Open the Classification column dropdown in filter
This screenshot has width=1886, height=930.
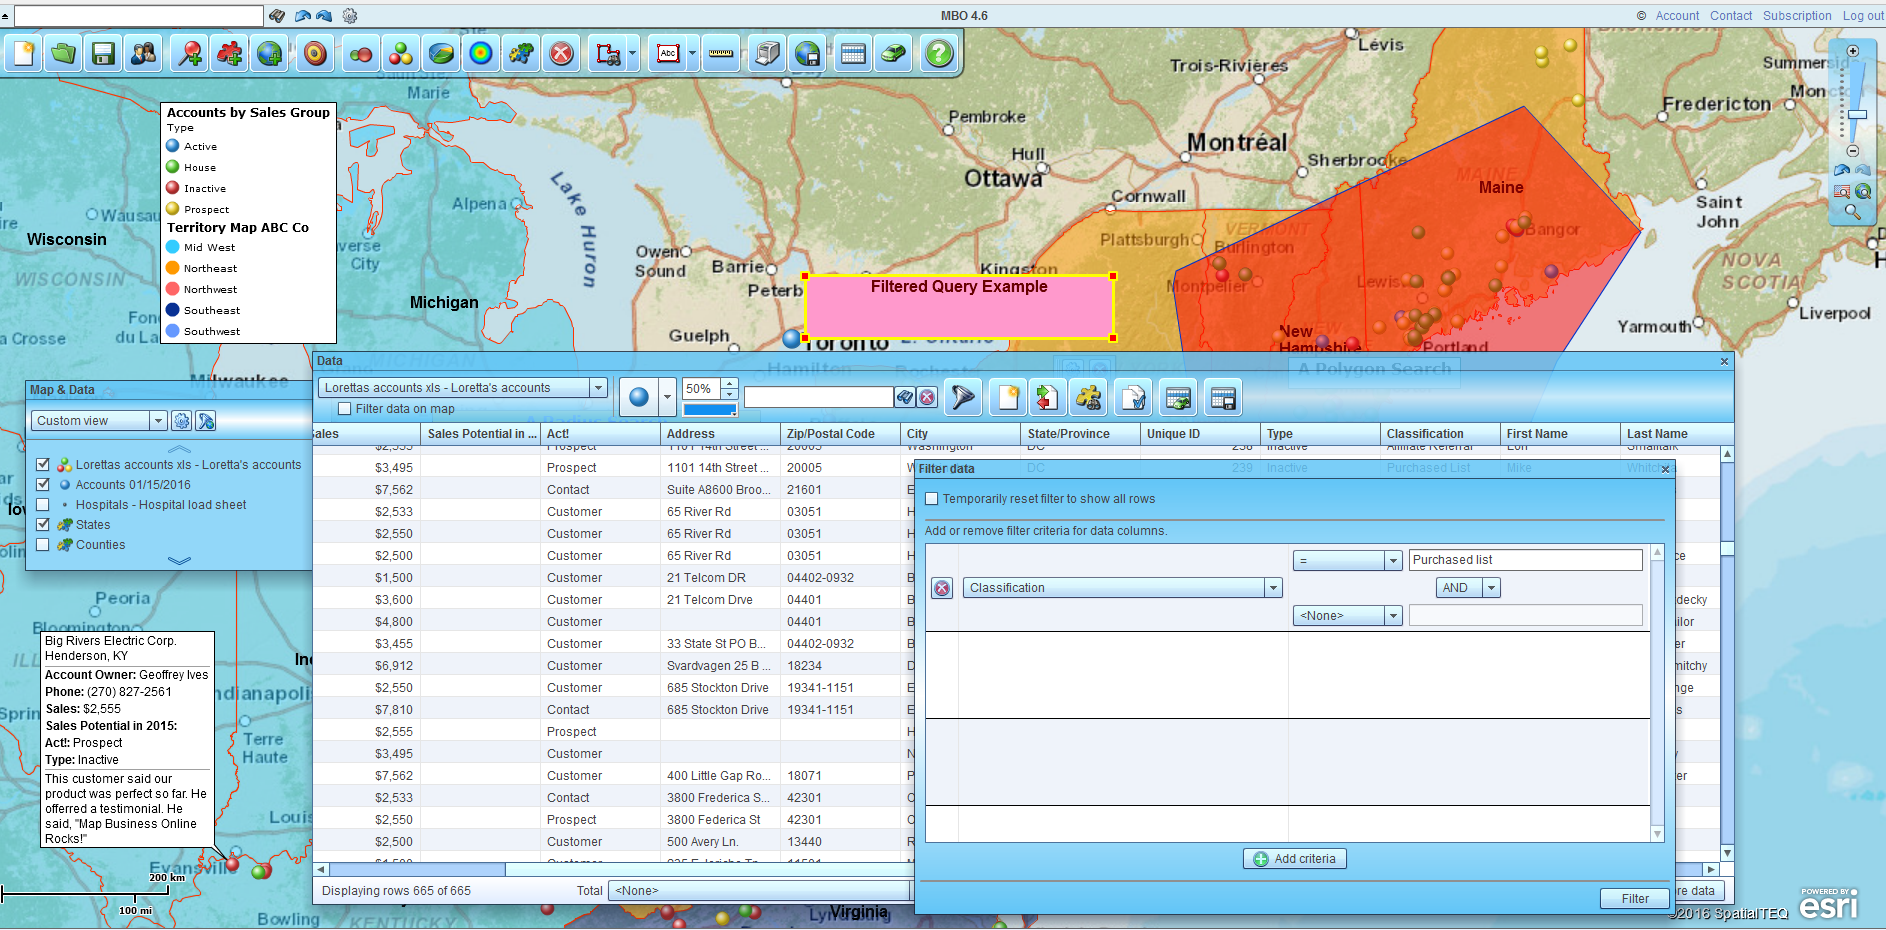point(1123,588)
